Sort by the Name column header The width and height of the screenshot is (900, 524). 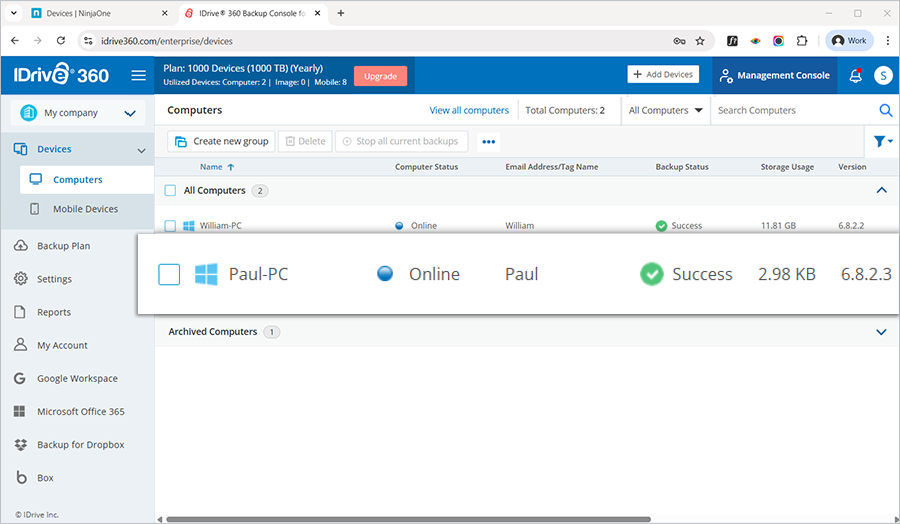[x=211, y=167]
